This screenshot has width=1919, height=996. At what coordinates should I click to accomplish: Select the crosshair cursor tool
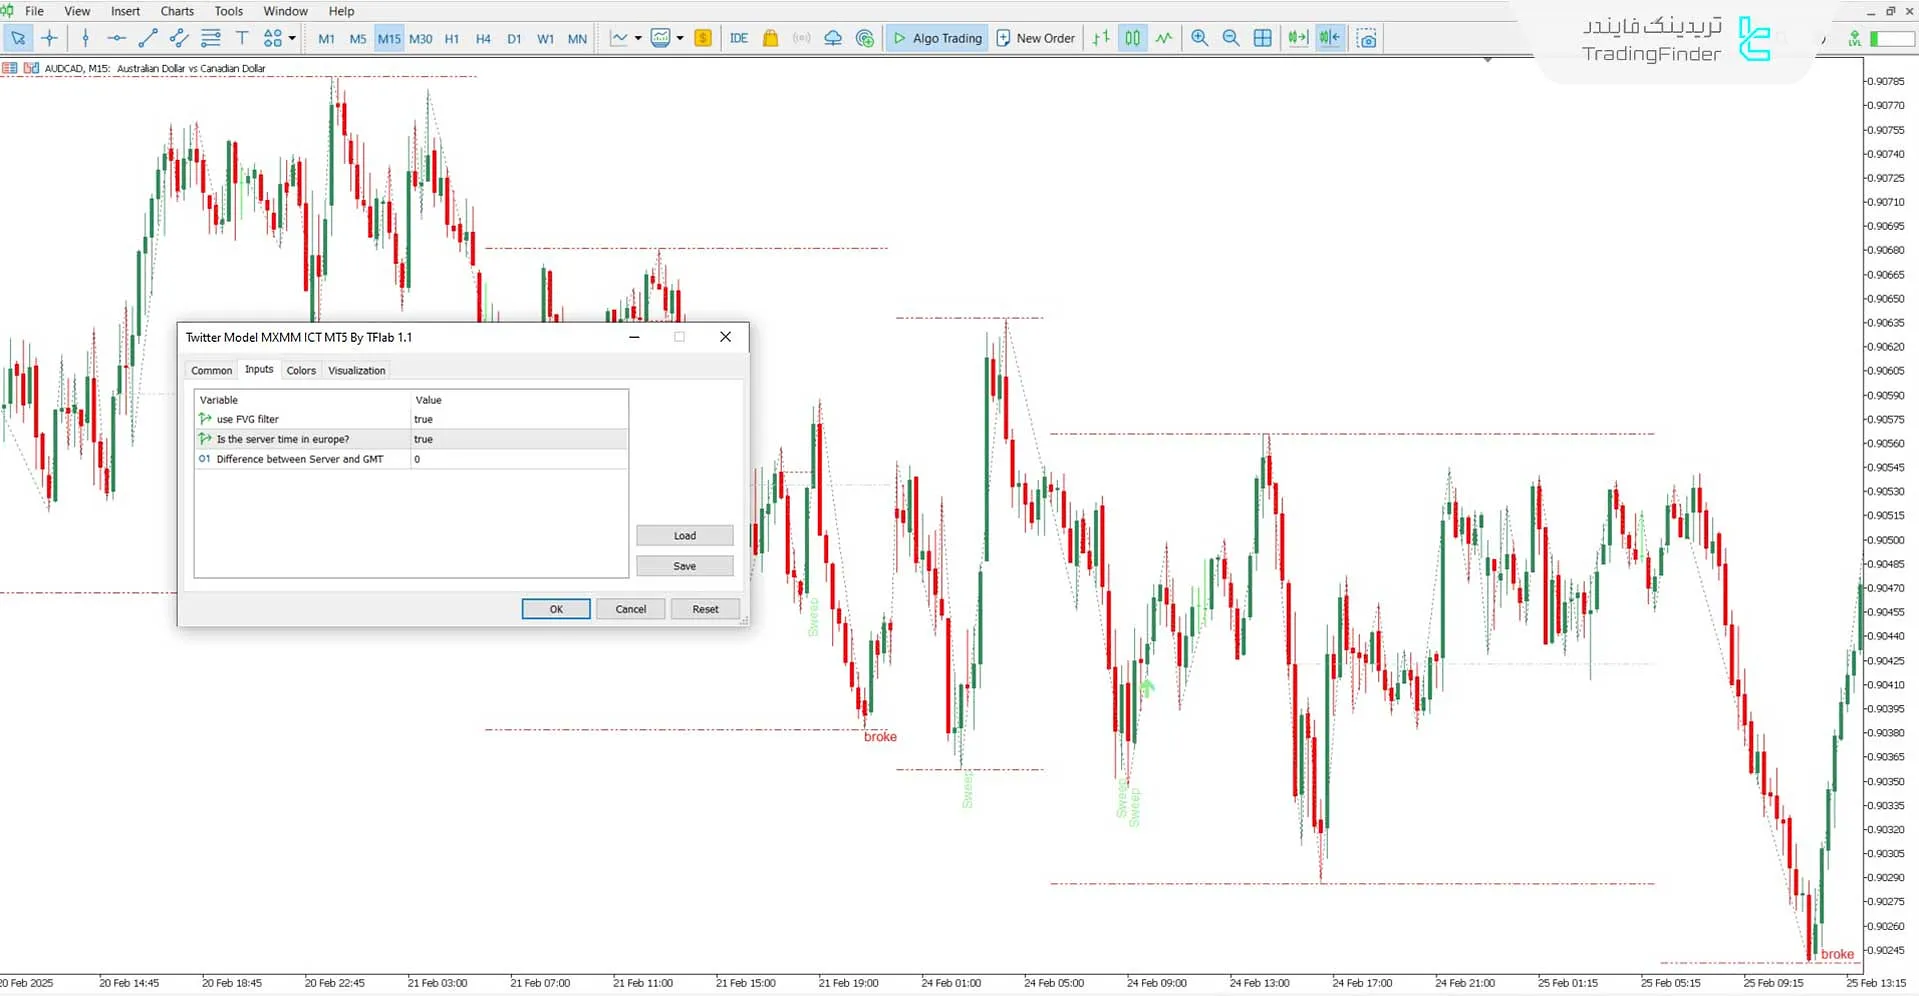click(50, 38)
